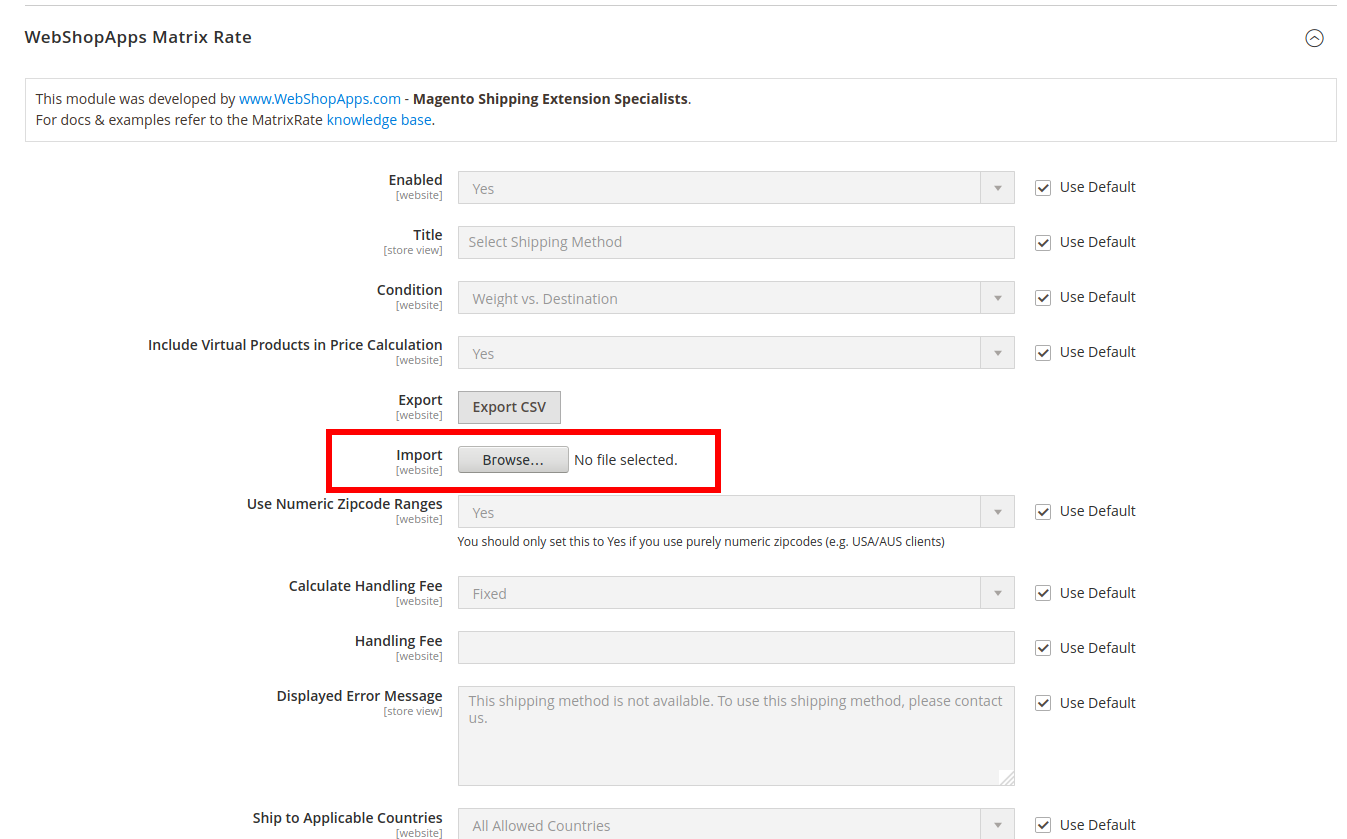Image resolution: width=1347 pixels, height=839 pixels.
Task: Open the Use Numeric Zipcode Ranges dropdown
Action: click(735, 512)
